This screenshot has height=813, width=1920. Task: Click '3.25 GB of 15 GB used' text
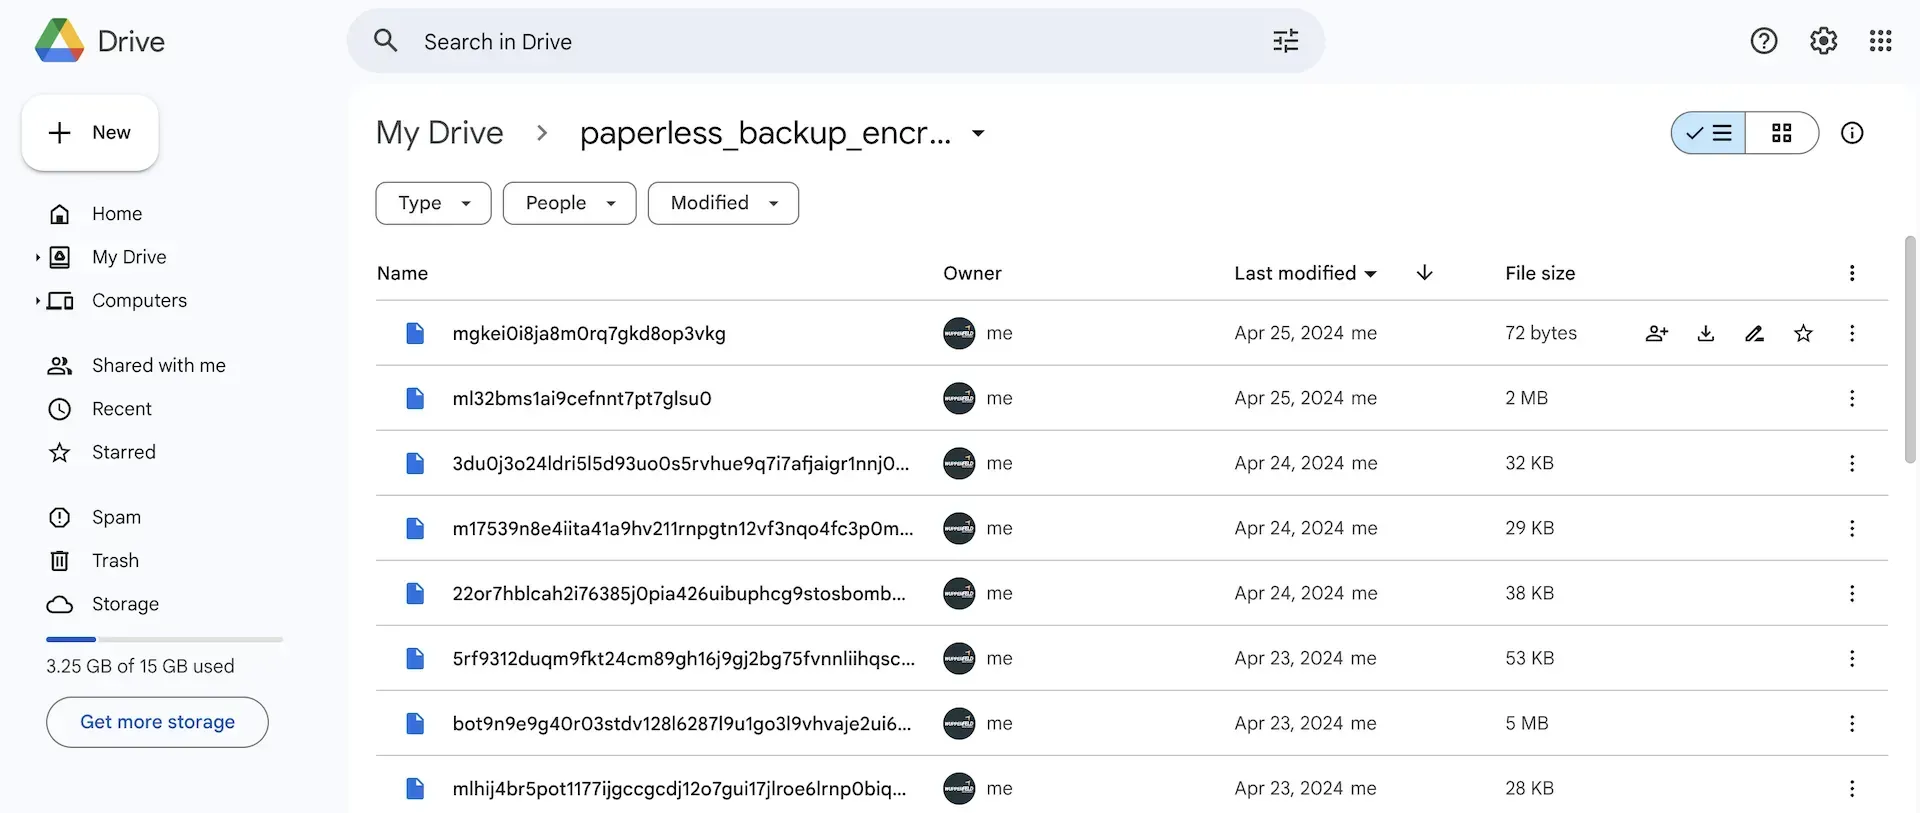tap(140, 666)
